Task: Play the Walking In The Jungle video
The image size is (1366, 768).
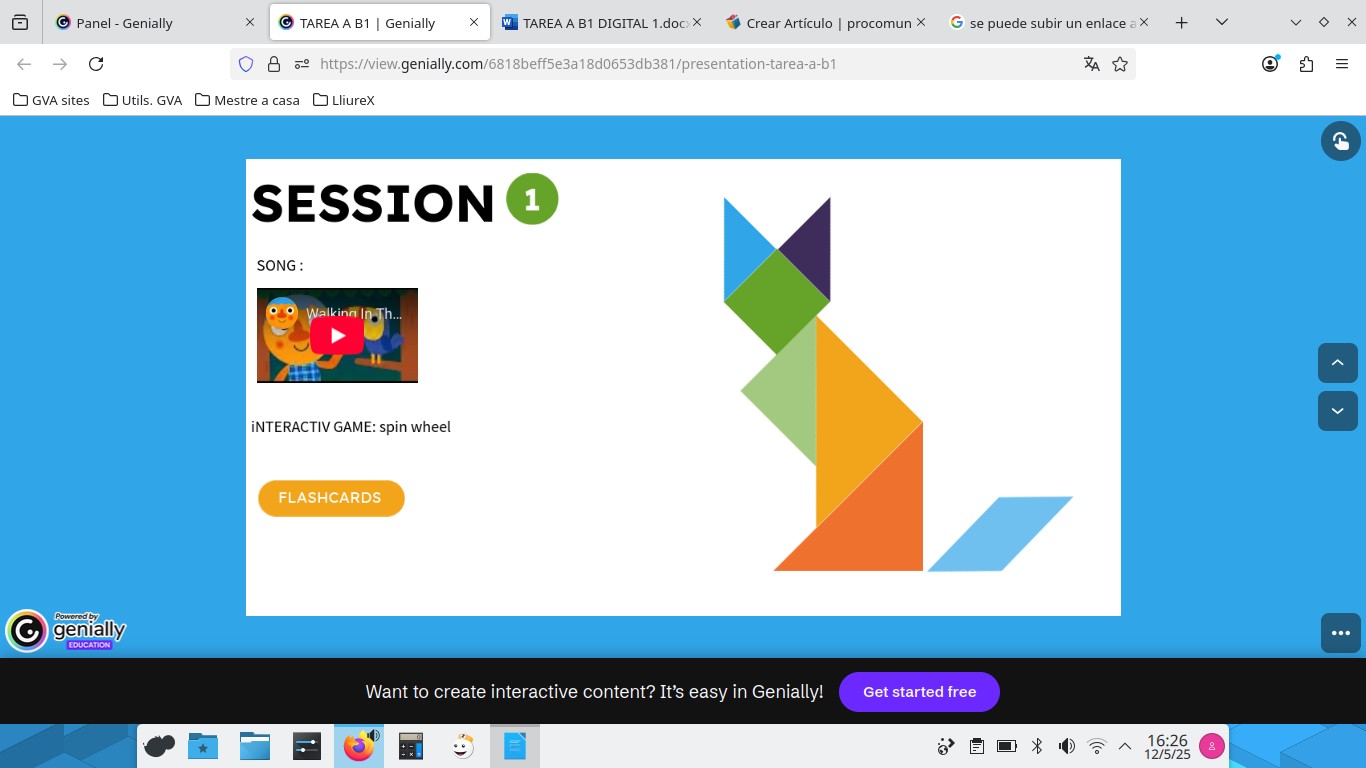Action: point(337,336)
